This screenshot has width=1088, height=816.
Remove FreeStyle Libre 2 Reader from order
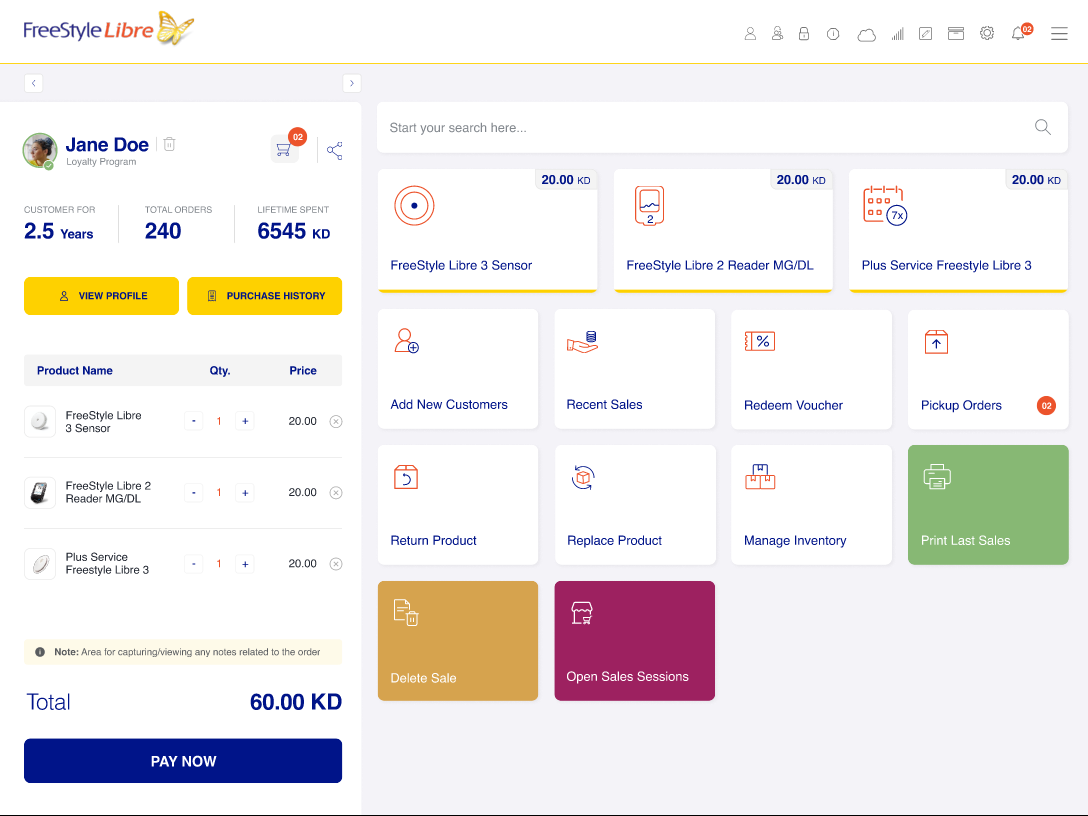coord(336,493)
